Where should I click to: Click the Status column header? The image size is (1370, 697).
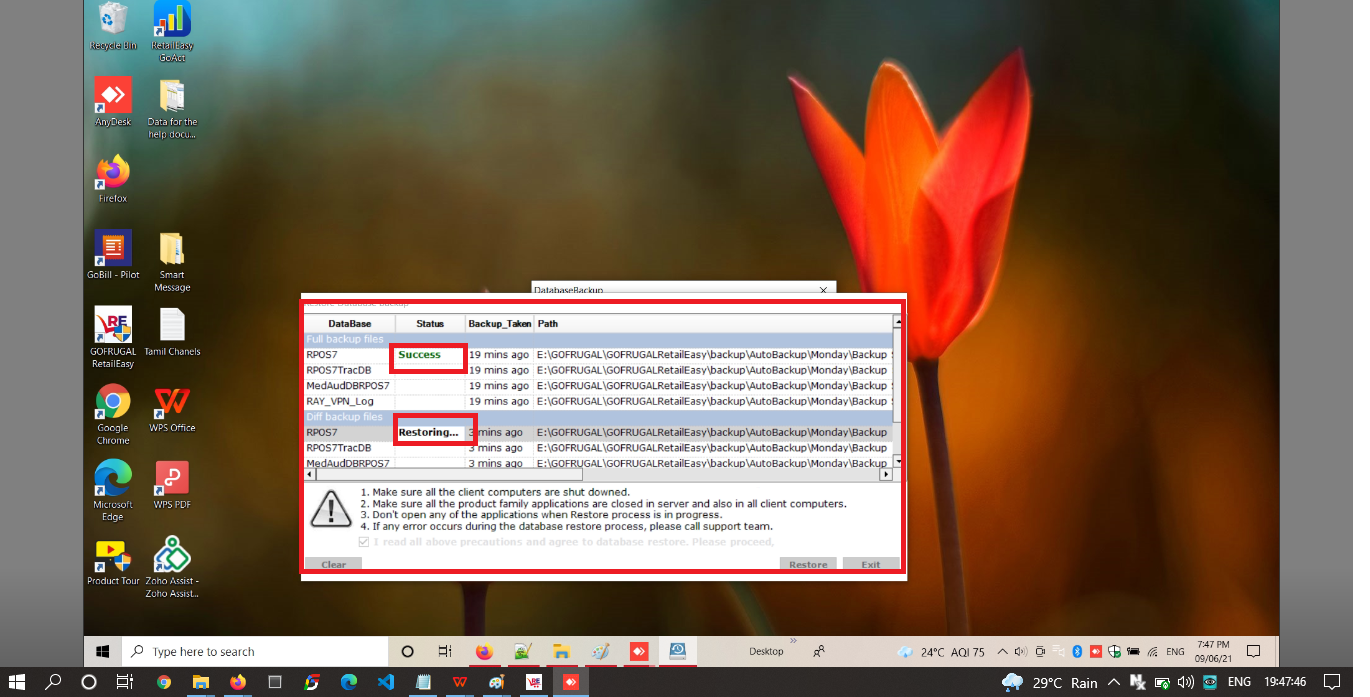430,324
